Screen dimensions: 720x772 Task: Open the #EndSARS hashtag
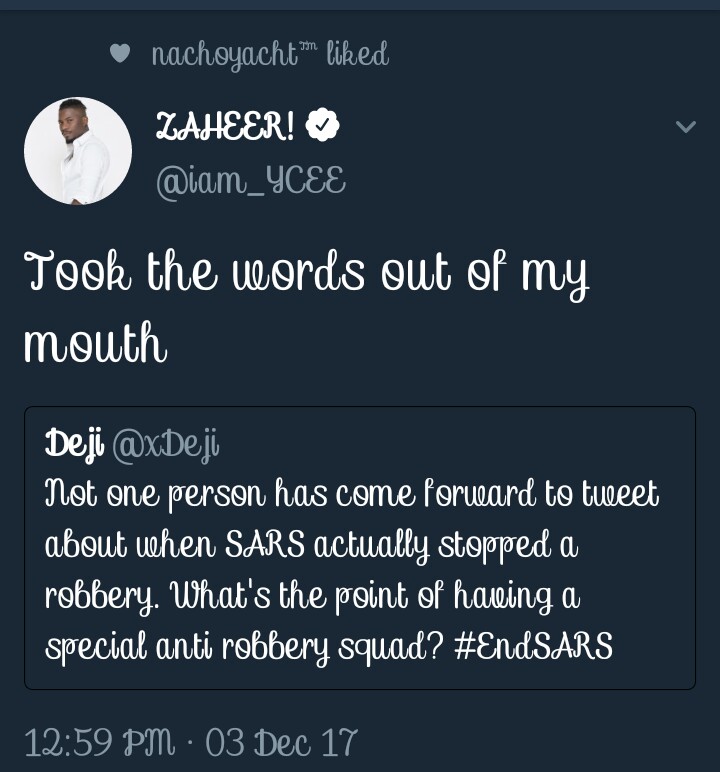coord(533,646)
